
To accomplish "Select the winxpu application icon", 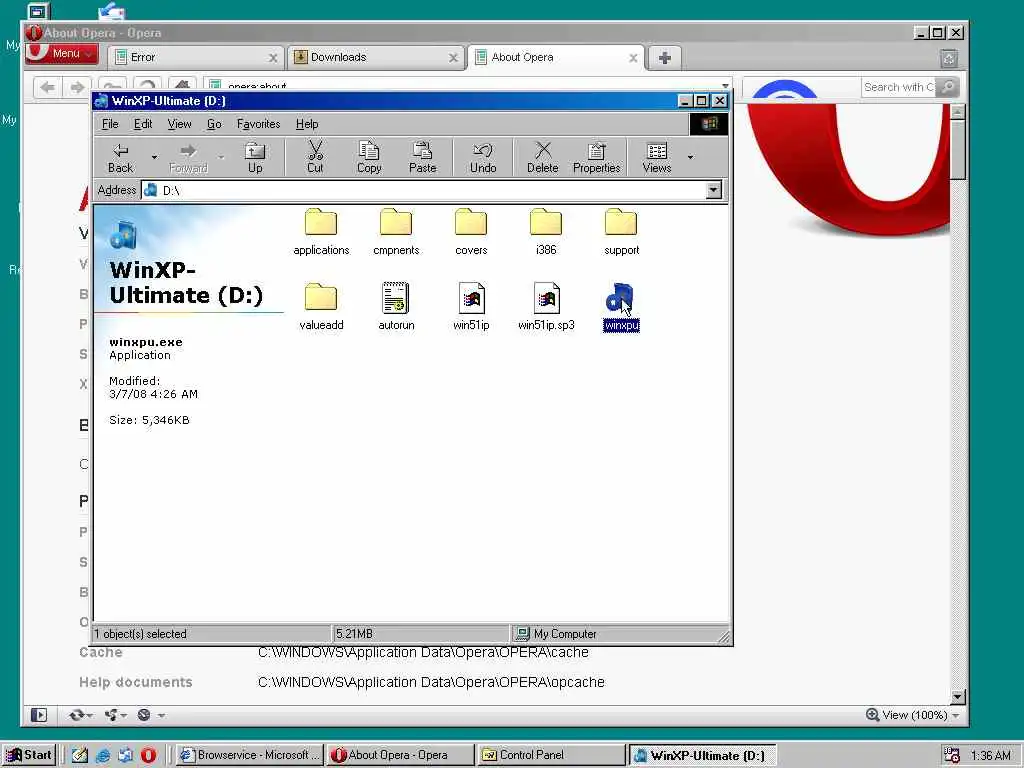I will pos(621,307).
